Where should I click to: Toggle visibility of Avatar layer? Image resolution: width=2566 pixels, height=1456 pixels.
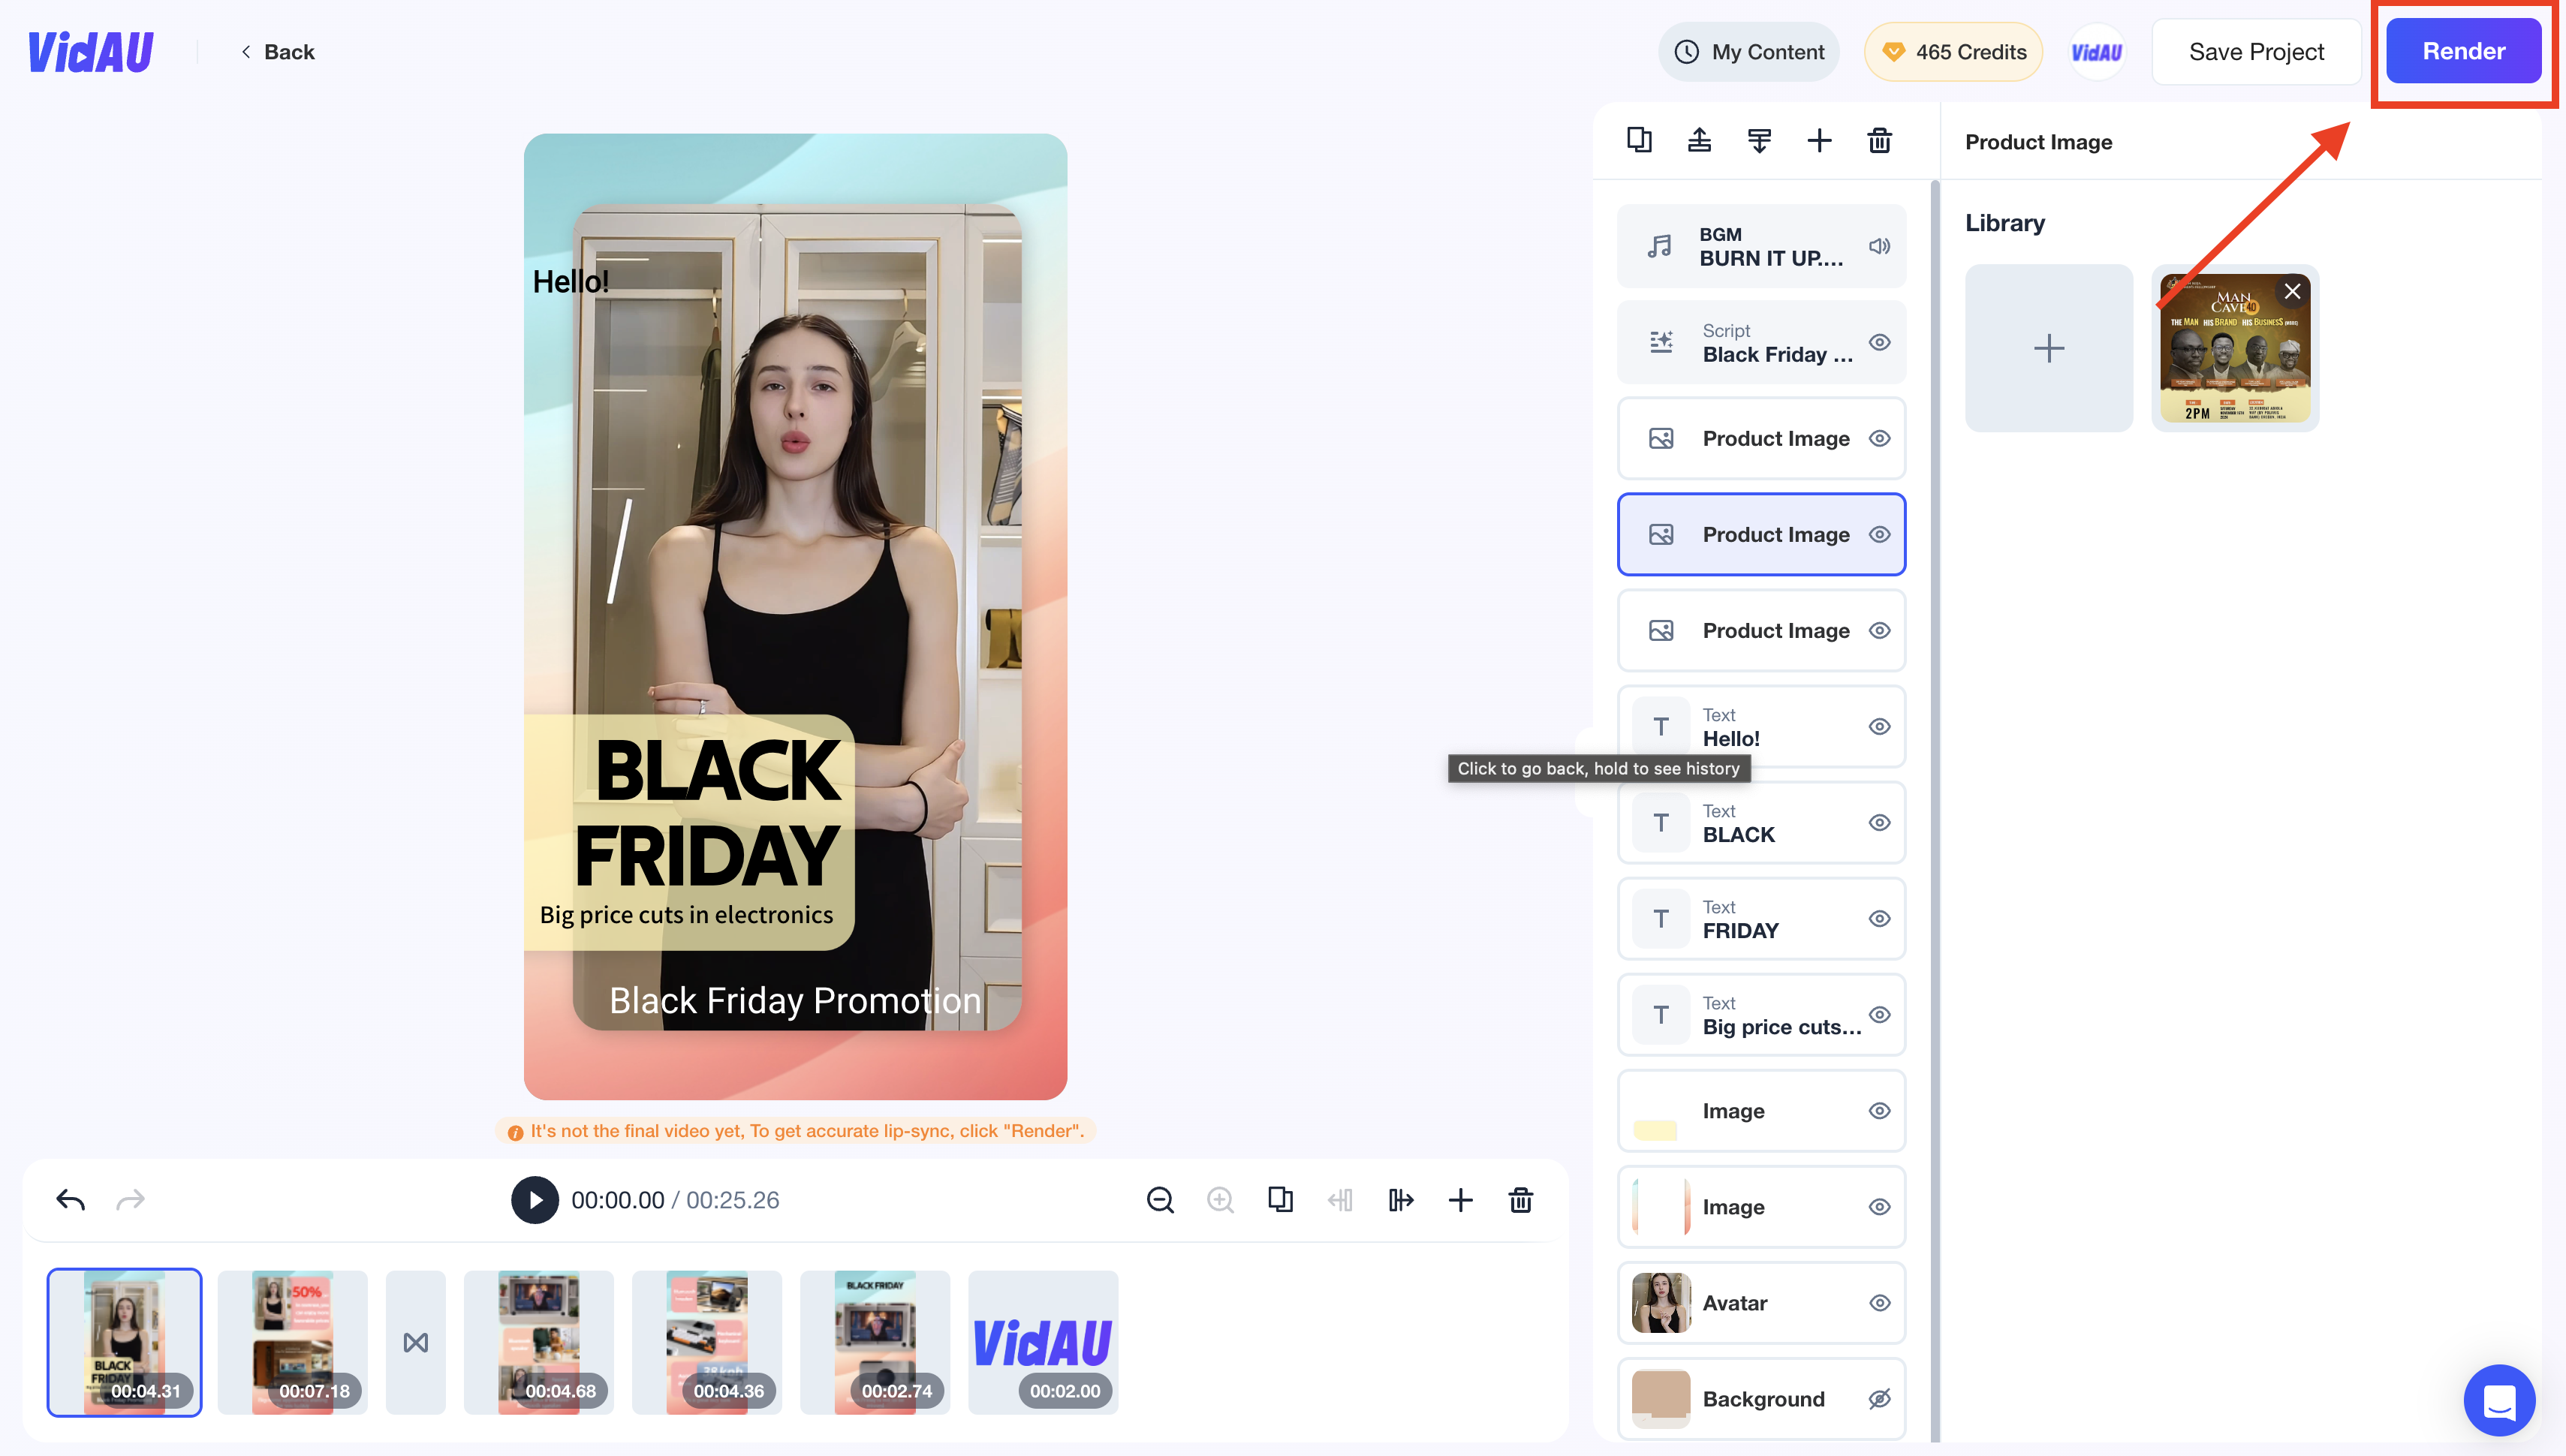[x=1878, y=1303]
